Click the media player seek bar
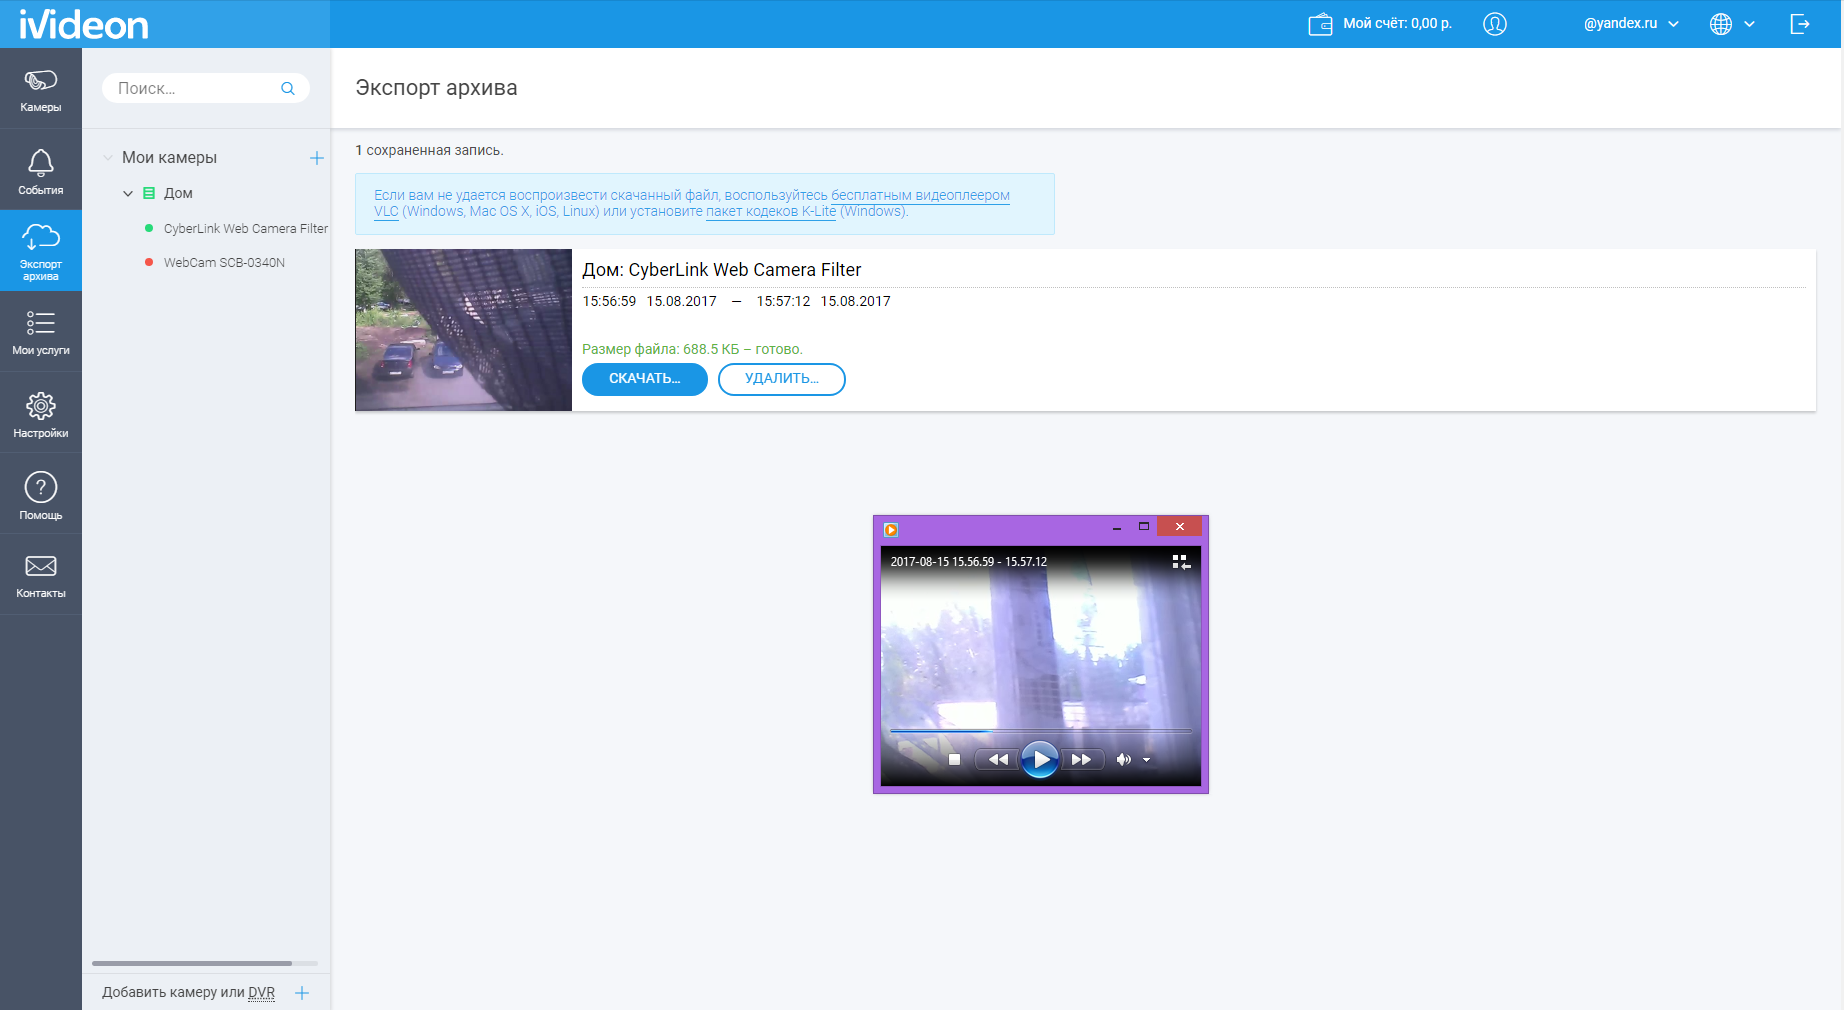The height and width of the screenshot is (1010, 1844). click(x=1040, y=731)
